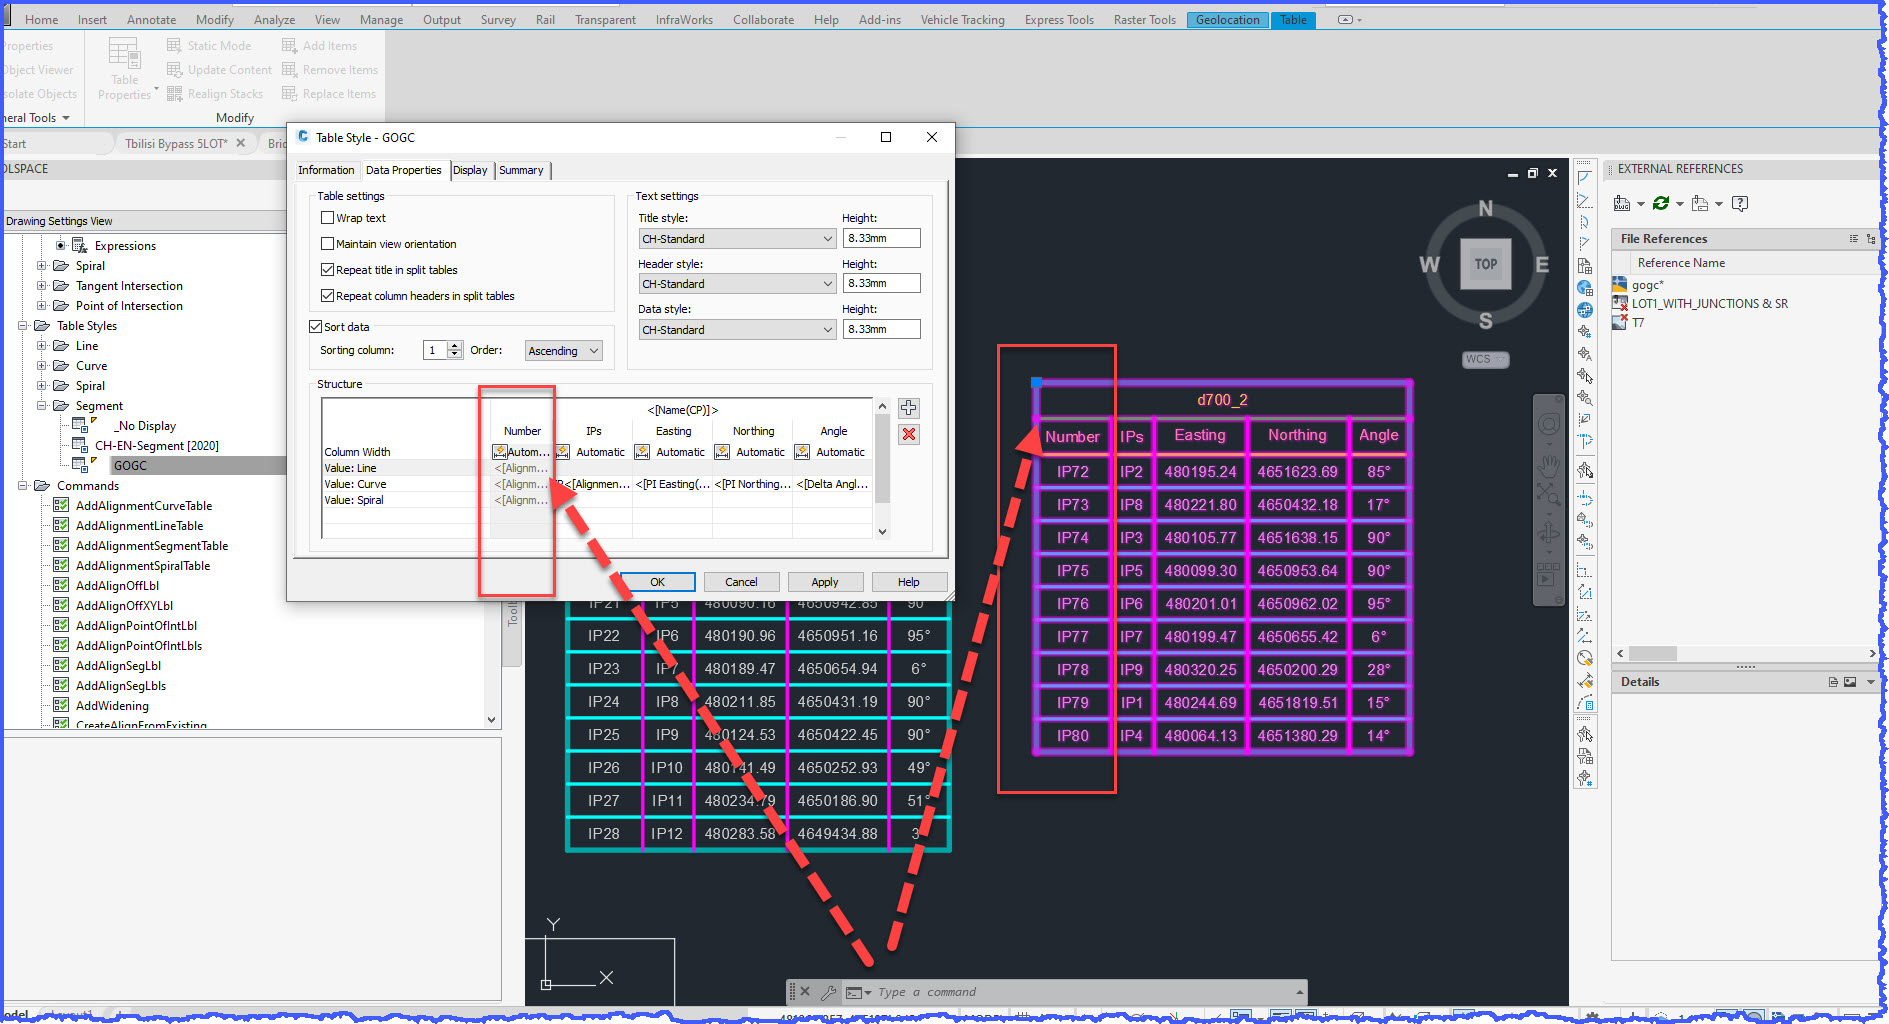The height and width of the screenshot is (1024, 1889).
Task: Click OK in Table Style dialog
Action: [x=657, y=582]
